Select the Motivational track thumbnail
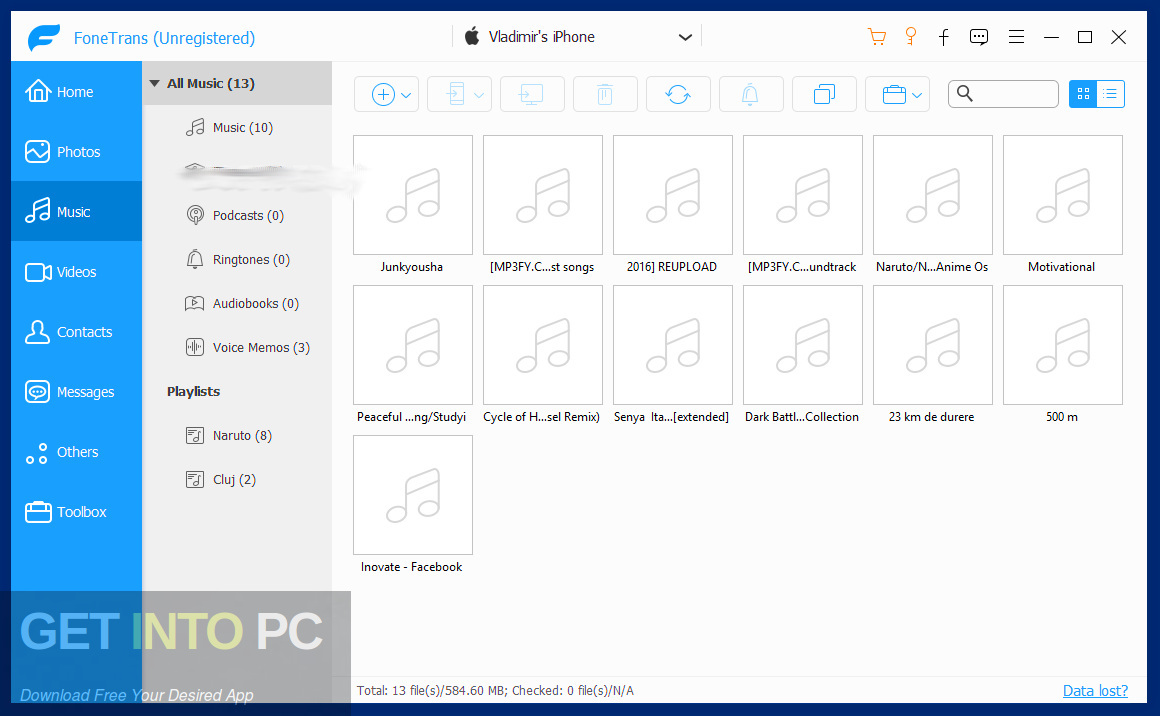The height and width of the screenshot is (716, 1160). 1062,195
